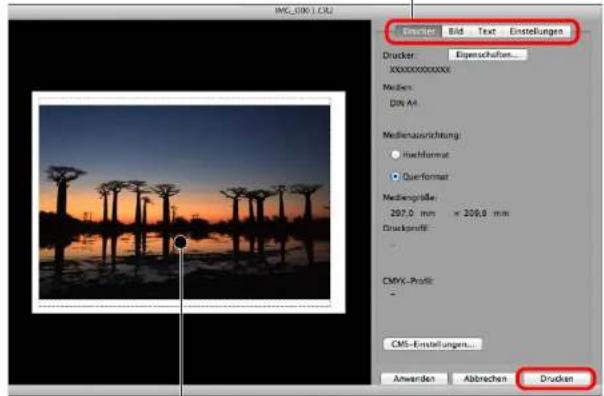Select the Querformat radio button

point(395,176)
